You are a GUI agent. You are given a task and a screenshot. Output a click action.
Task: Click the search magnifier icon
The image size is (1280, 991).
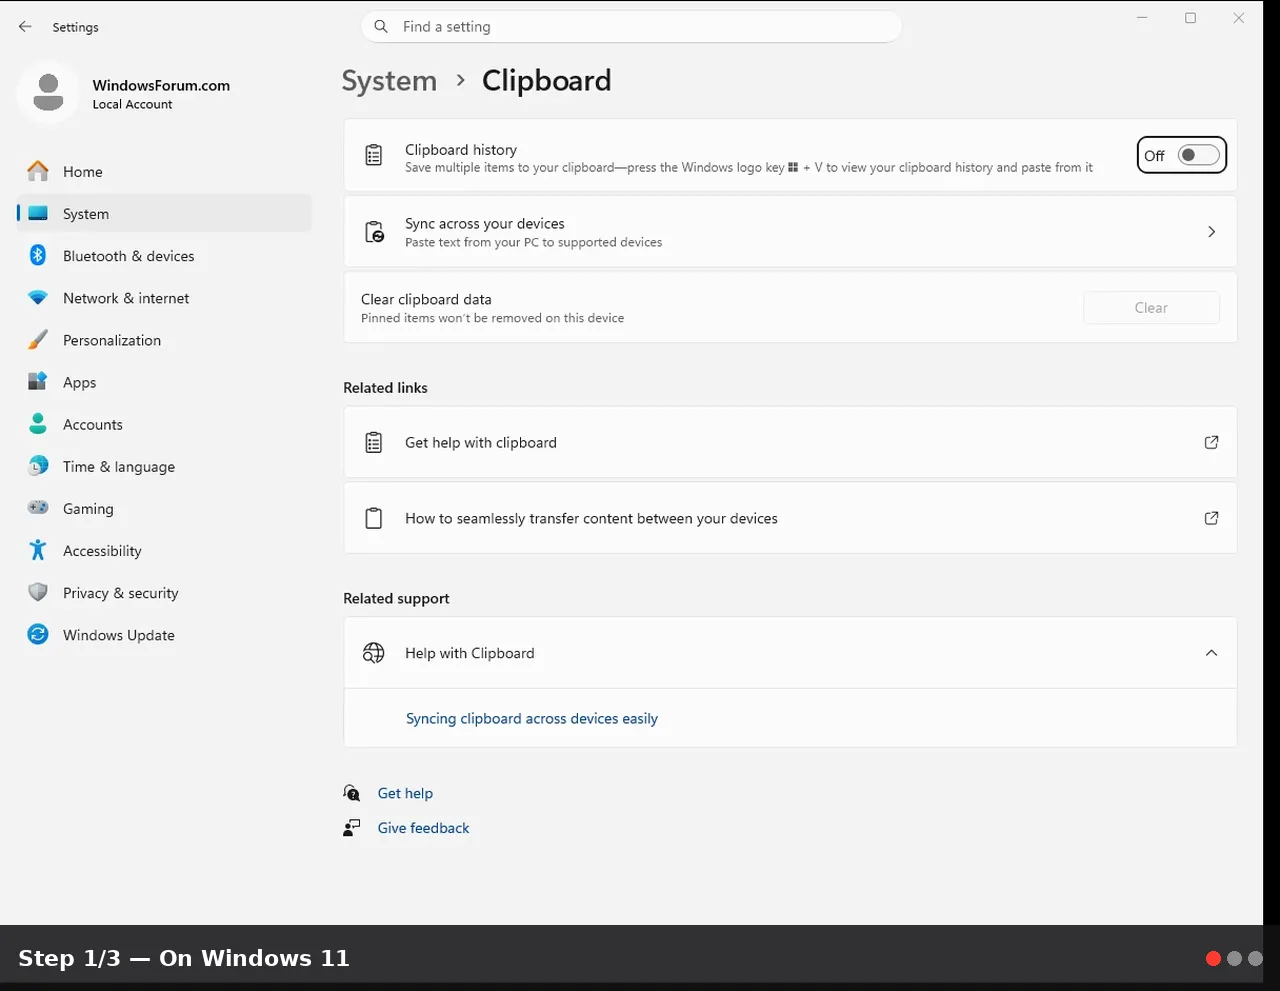[x=381, y=27]
